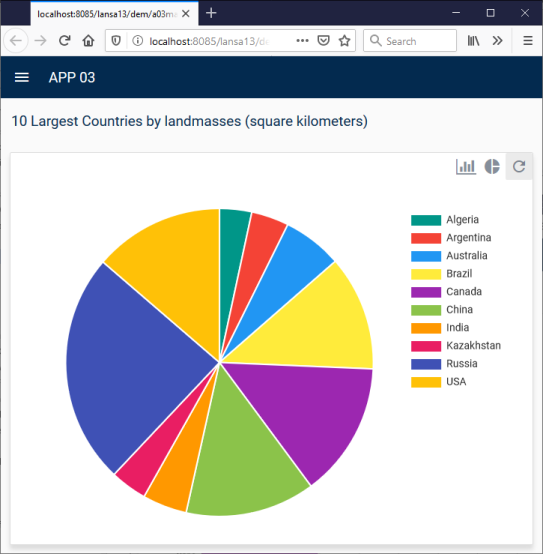543x554 pixels.
Task: Switch to the pie chart view
Action: 492,166
